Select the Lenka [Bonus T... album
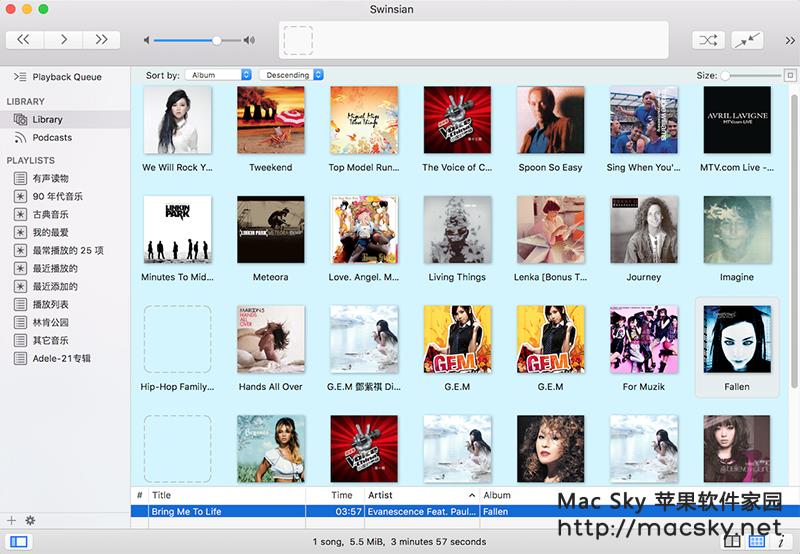800x554 pixels. coord(551,230)
